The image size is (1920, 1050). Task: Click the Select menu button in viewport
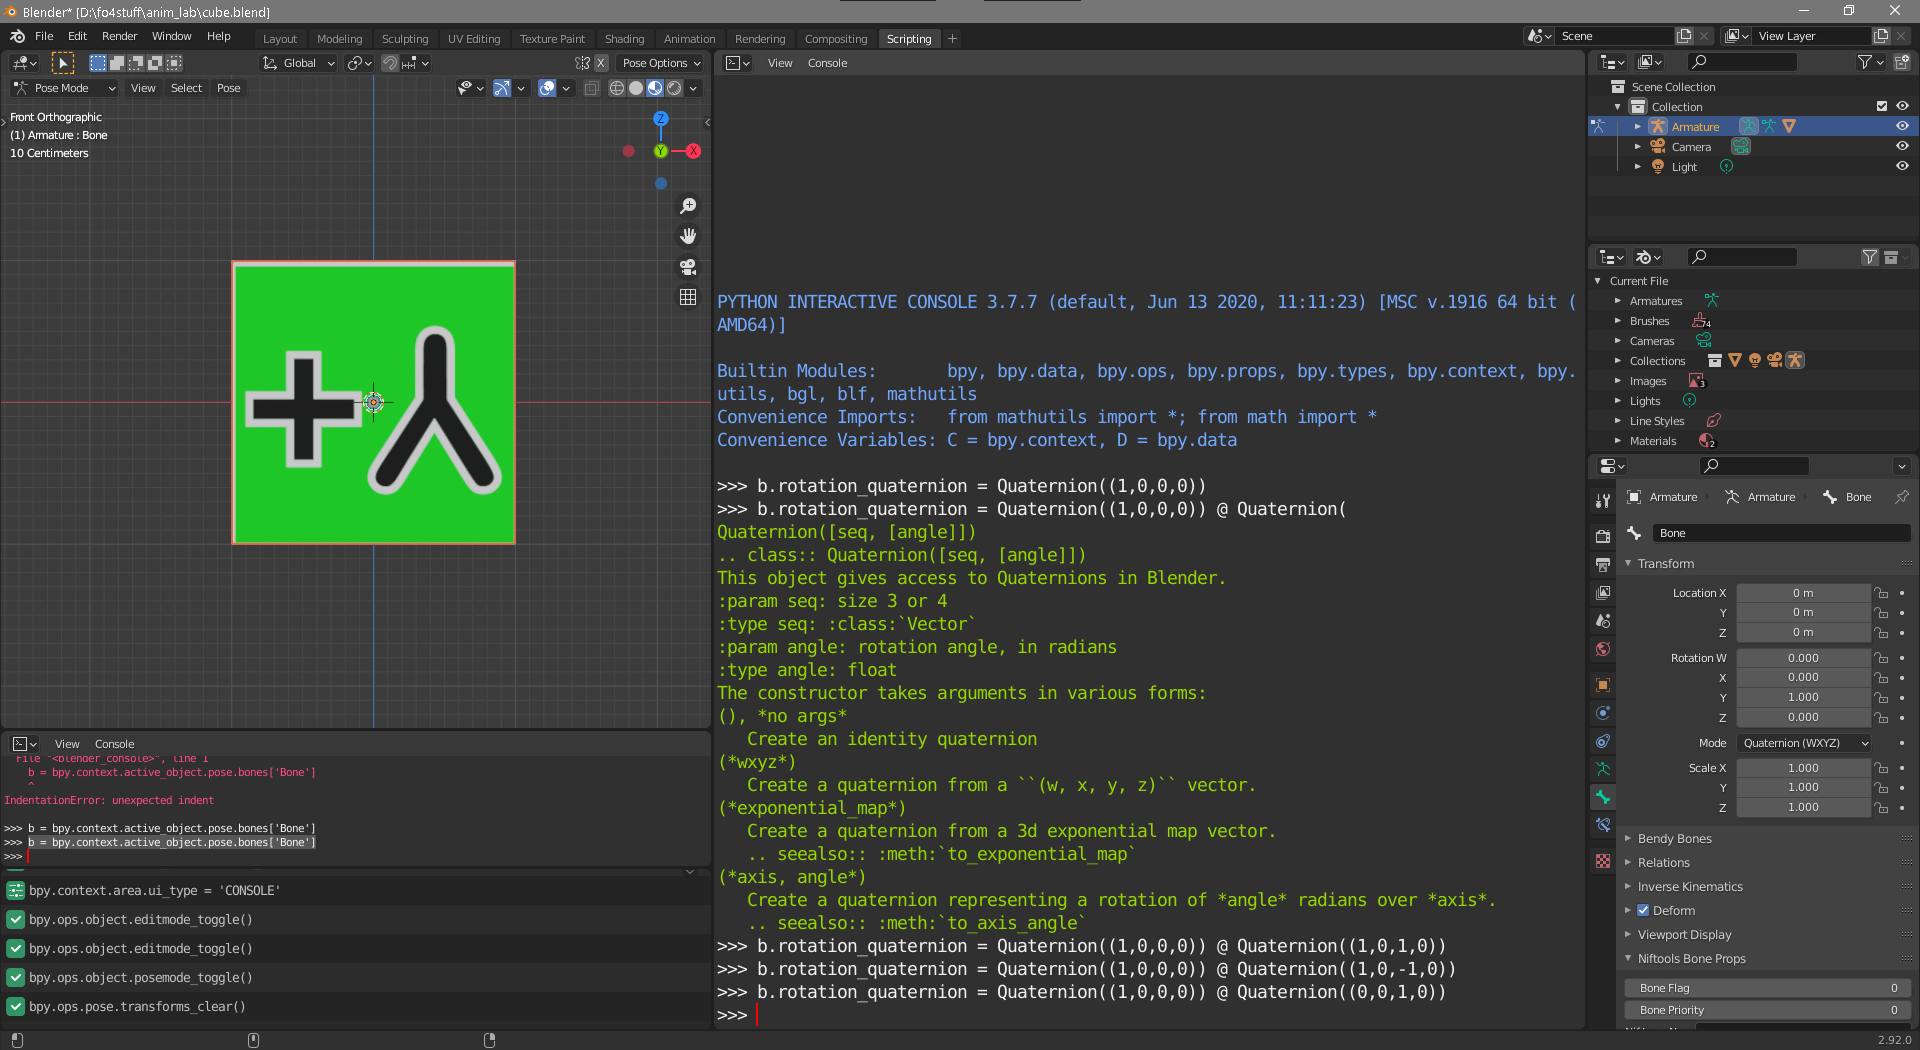[186, 88]
